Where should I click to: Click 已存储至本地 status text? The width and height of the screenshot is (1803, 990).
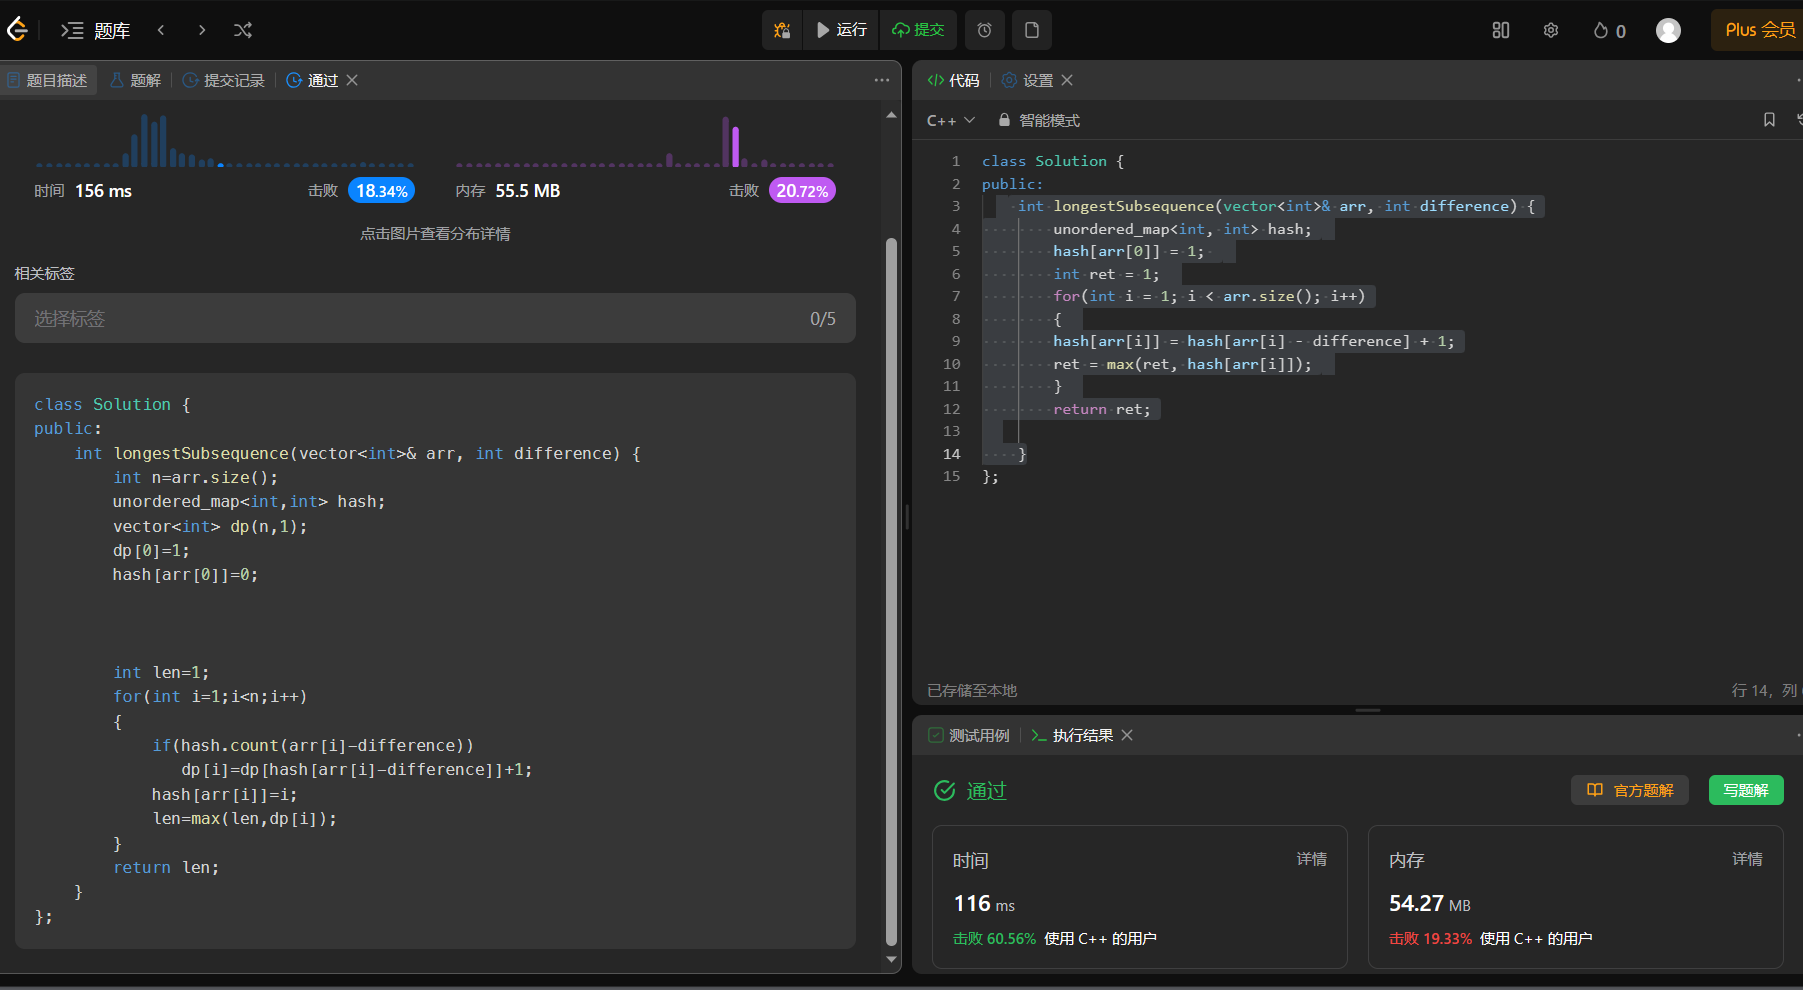[x=972, y=691]
